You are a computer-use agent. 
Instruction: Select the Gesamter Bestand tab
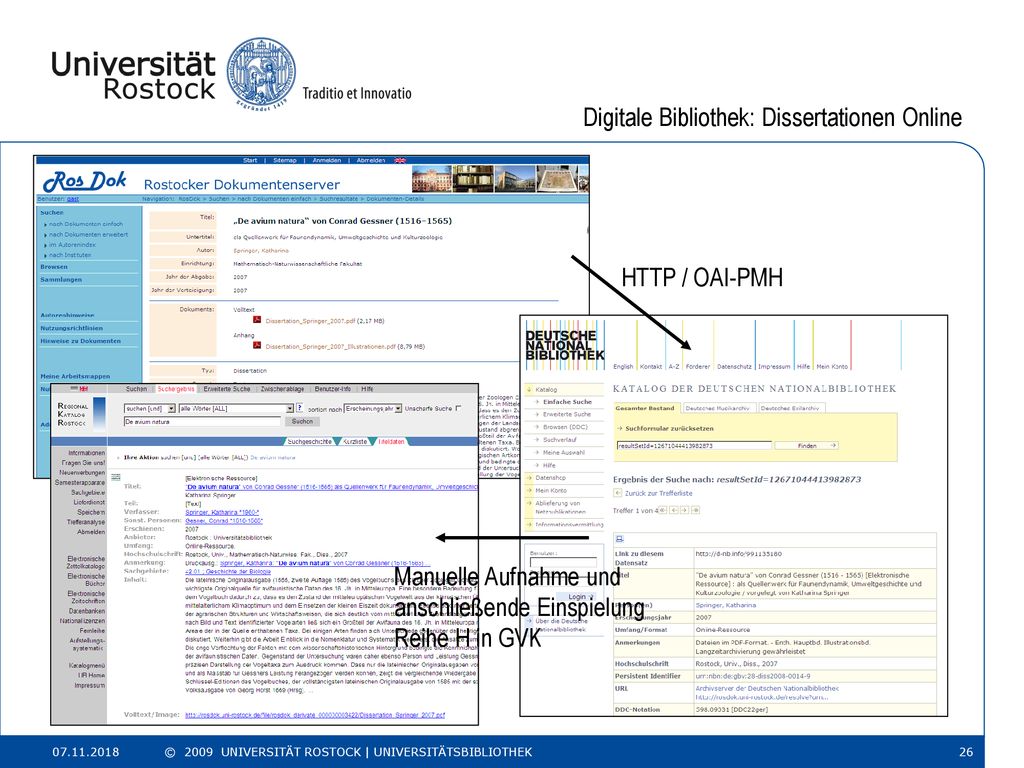pyautogui.click(x=645, y=408)
